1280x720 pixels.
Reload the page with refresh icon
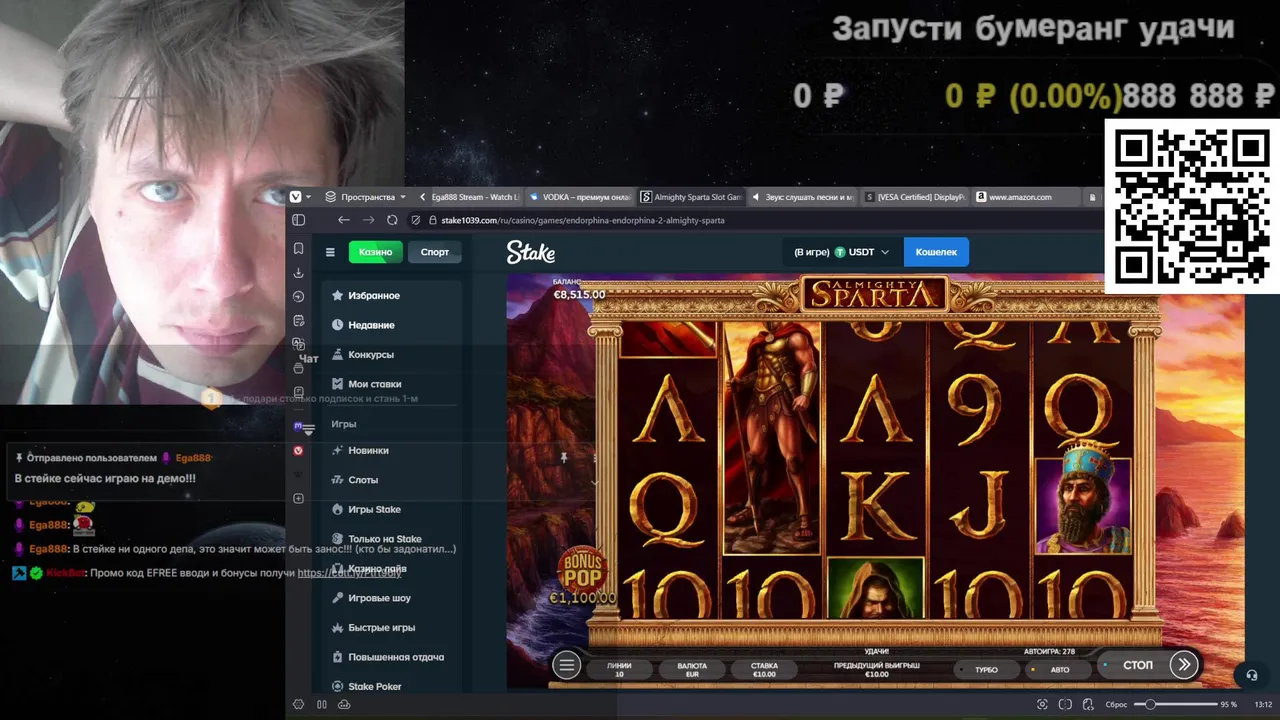(392, 220)
